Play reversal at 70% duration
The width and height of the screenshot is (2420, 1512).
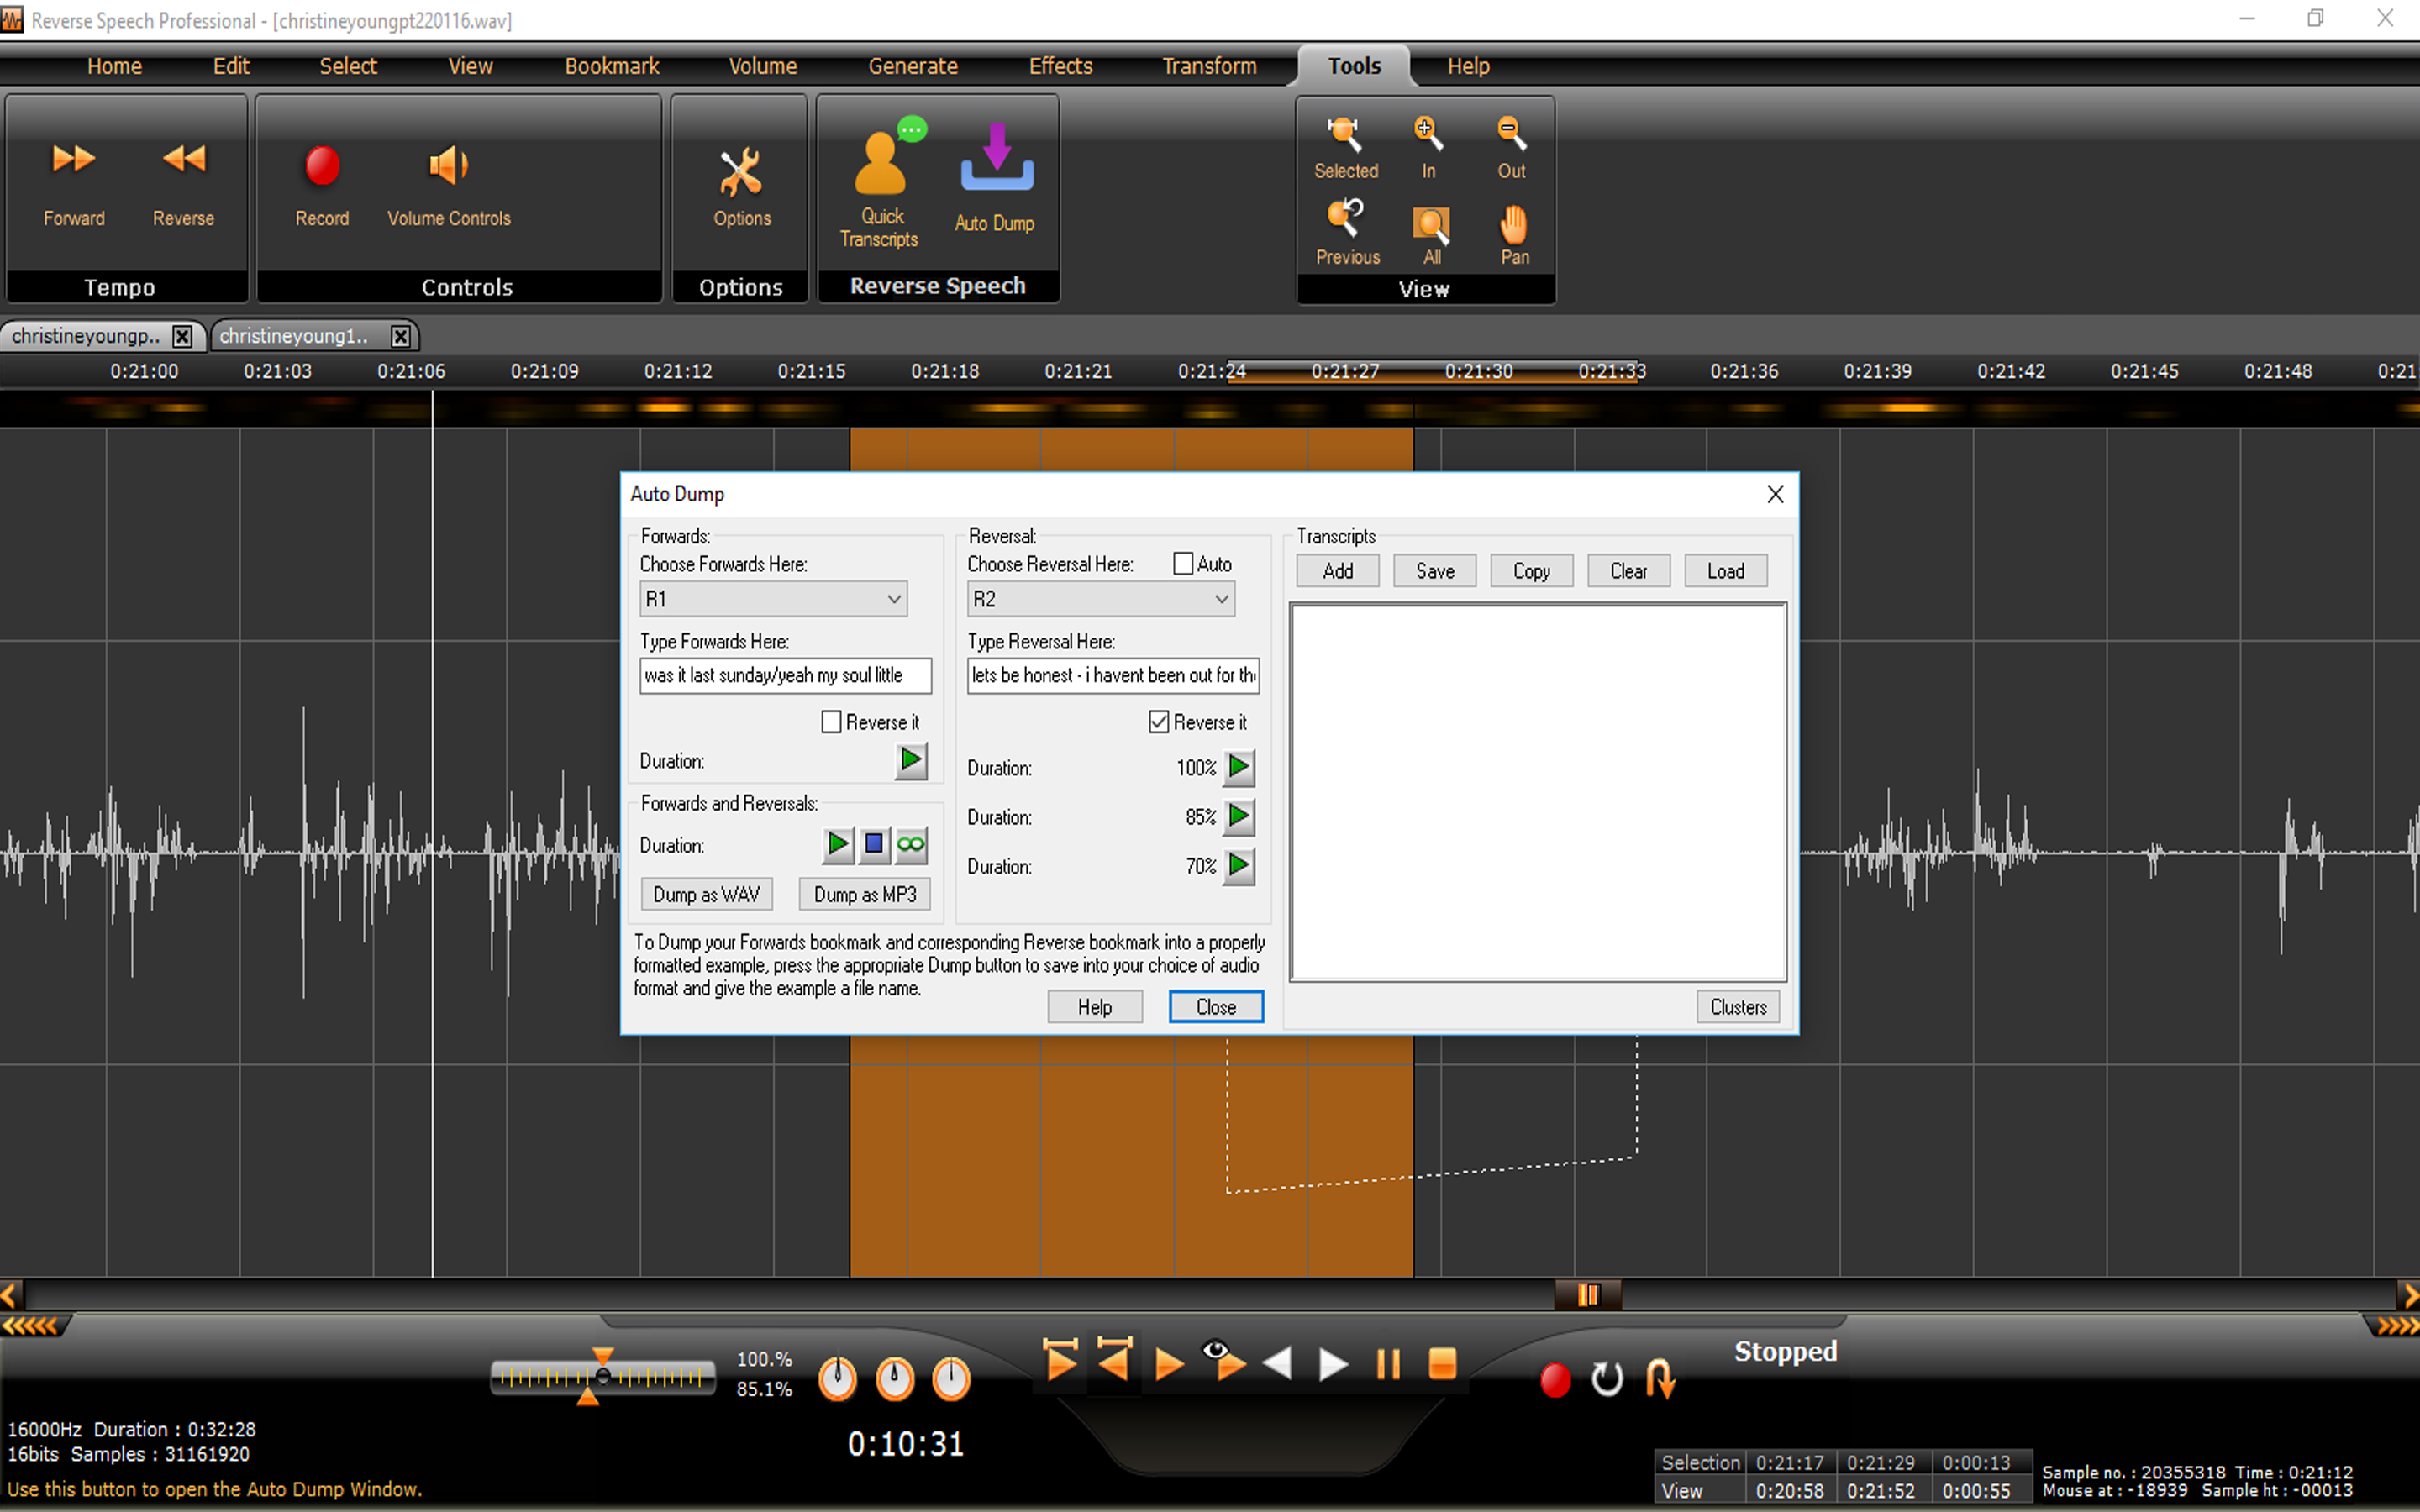(x=1238, y=866)
